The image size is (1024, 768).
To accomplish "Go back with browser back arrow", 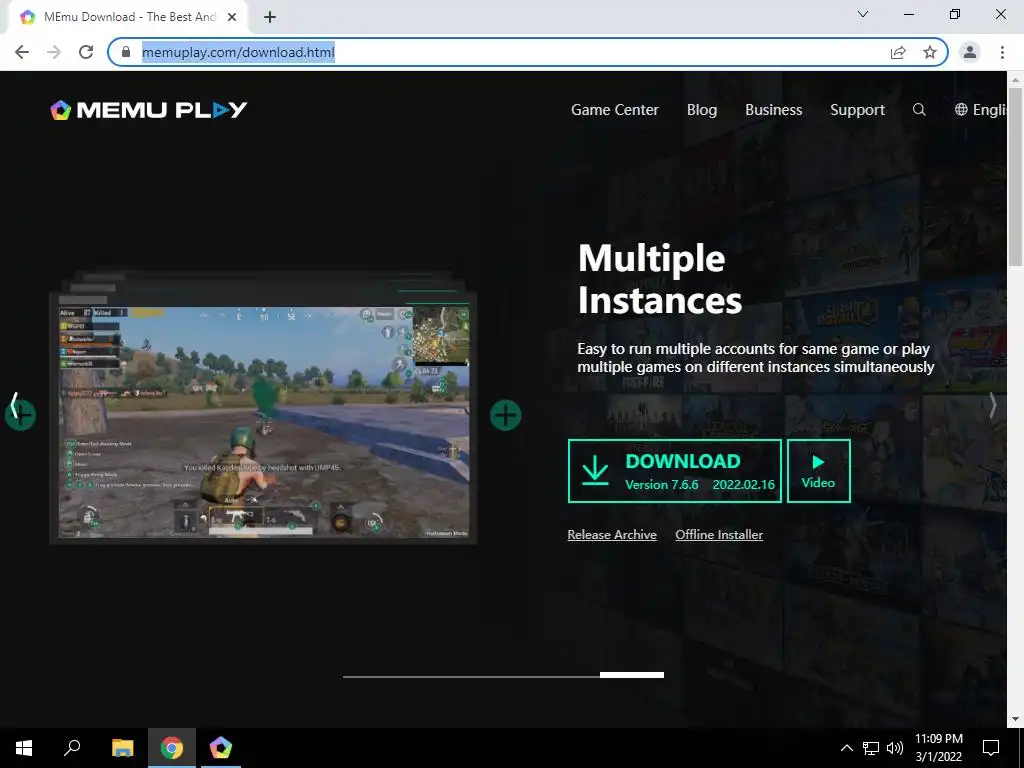I will pyautogui.click(x=22, y=52).
